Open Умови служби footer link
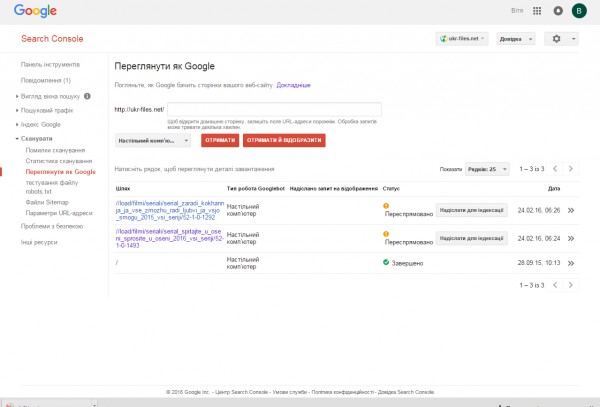Viewport: 600px width, 407px height. pyautogui.click(x=291, y=392)
